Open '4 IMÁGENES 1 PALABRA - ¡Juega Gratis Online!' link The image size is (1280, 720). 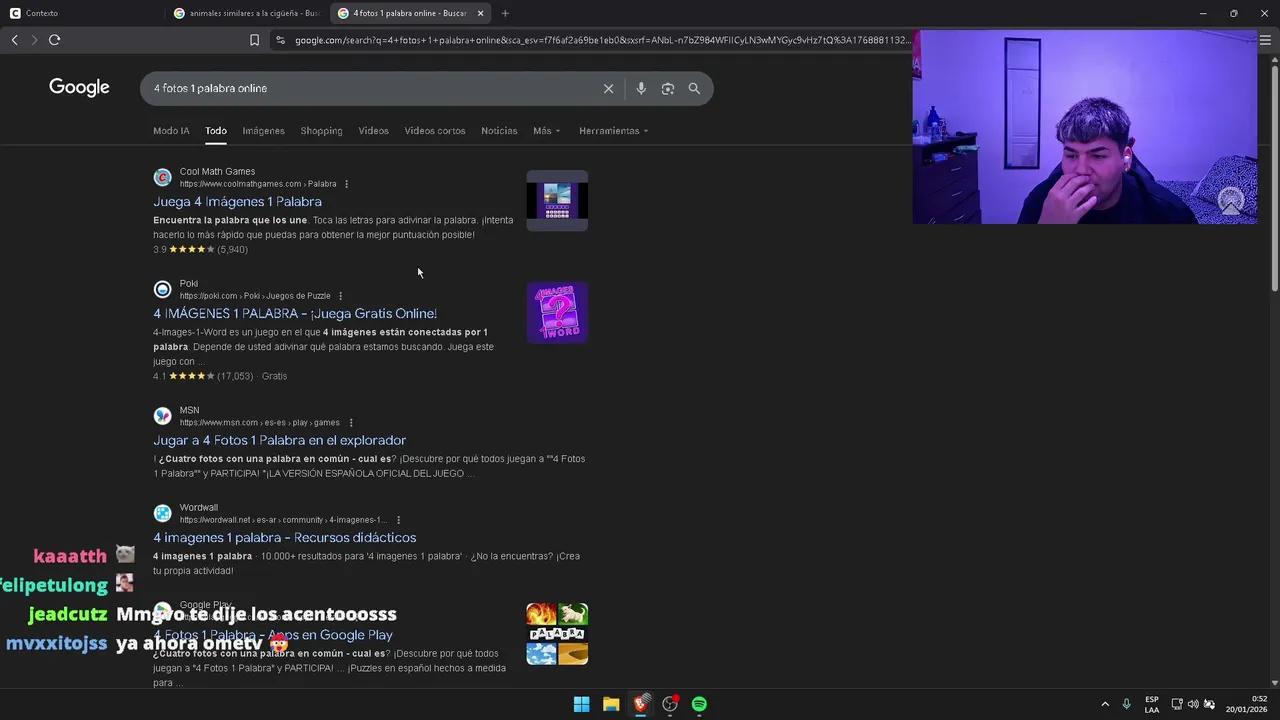295,314
